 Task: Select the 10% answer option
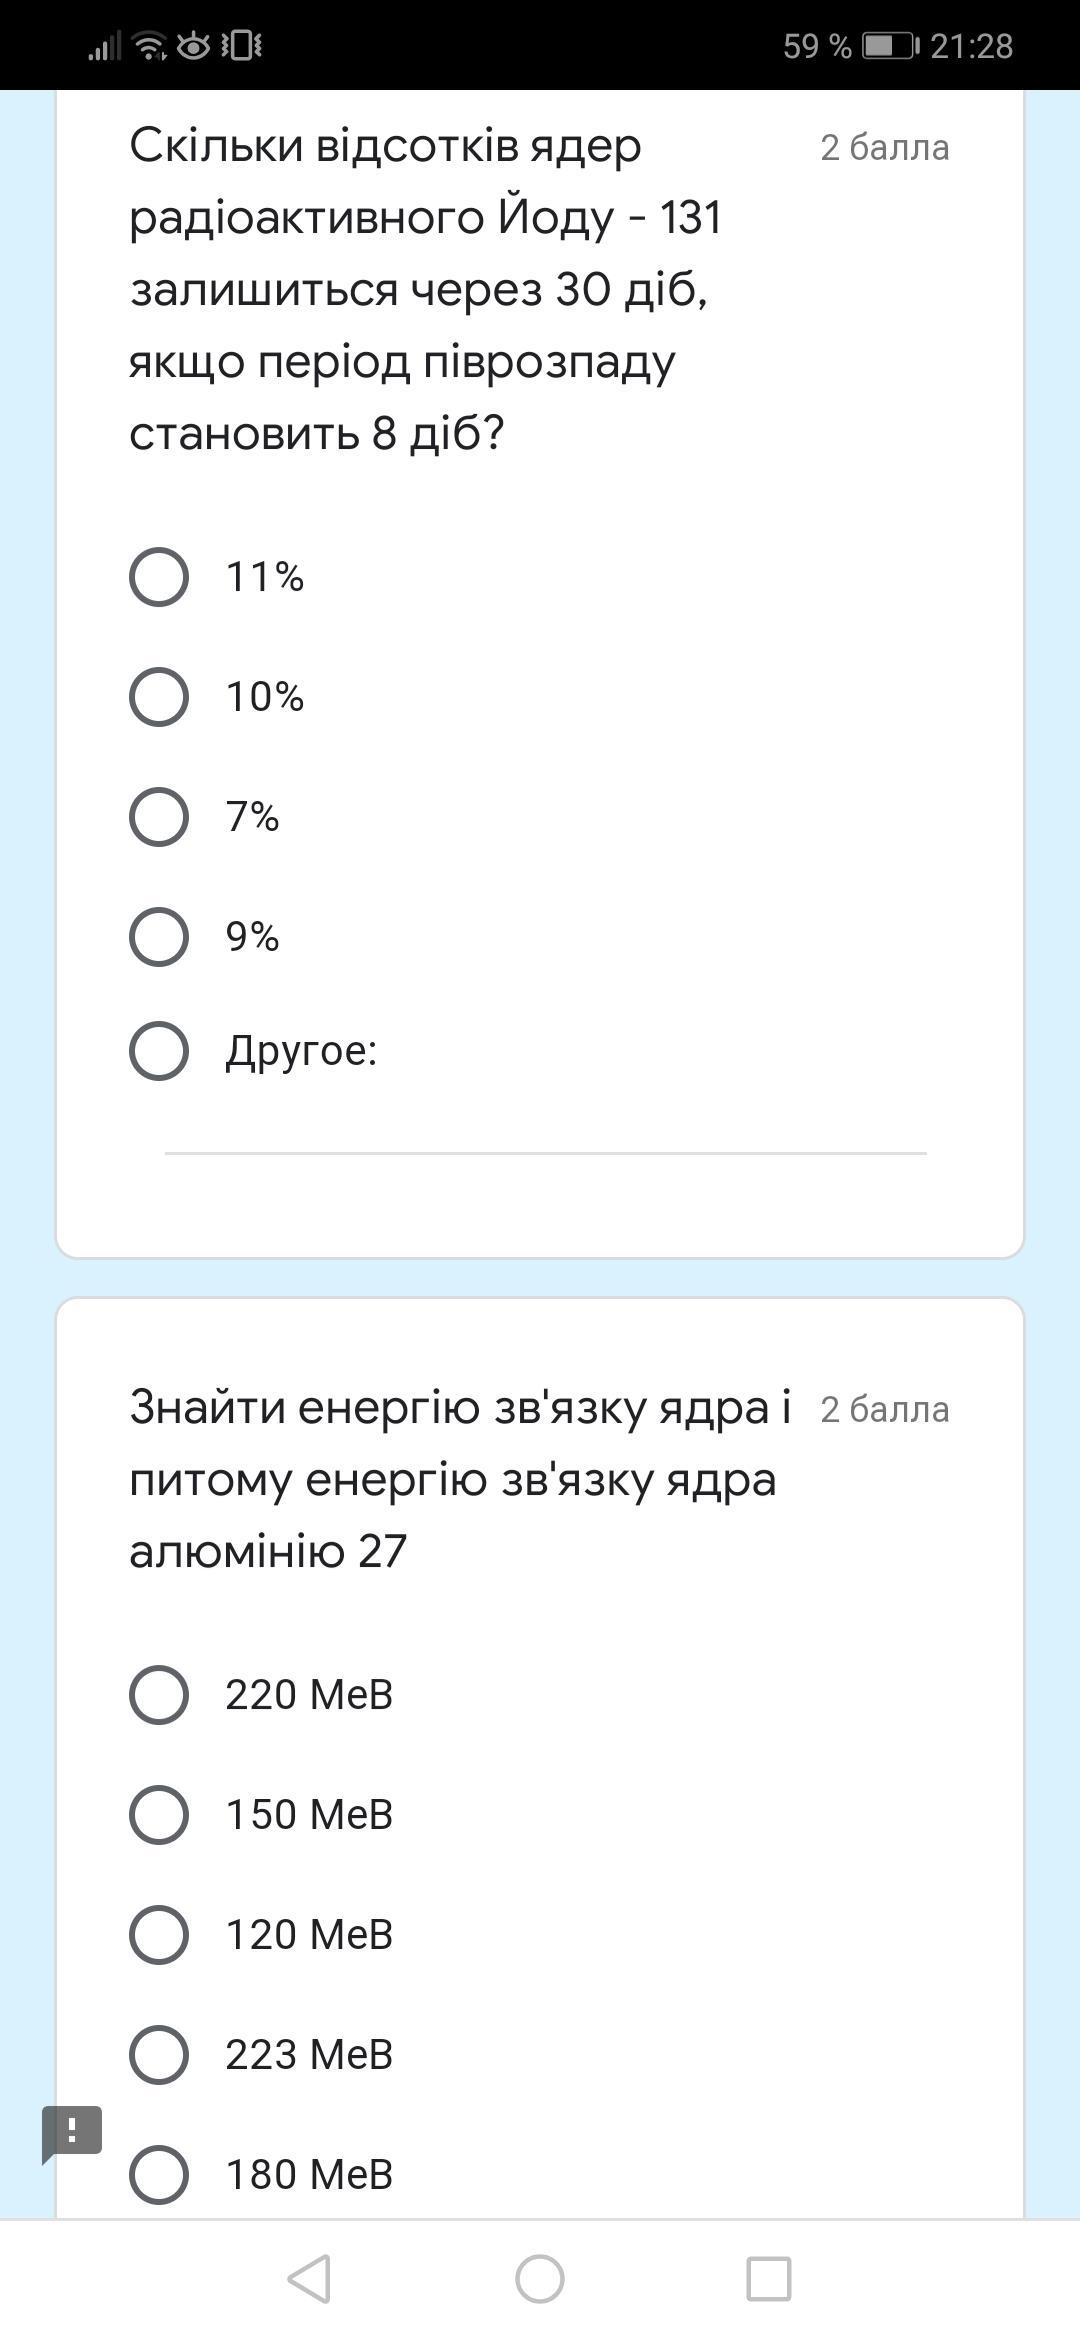click(x=159, y=697)
